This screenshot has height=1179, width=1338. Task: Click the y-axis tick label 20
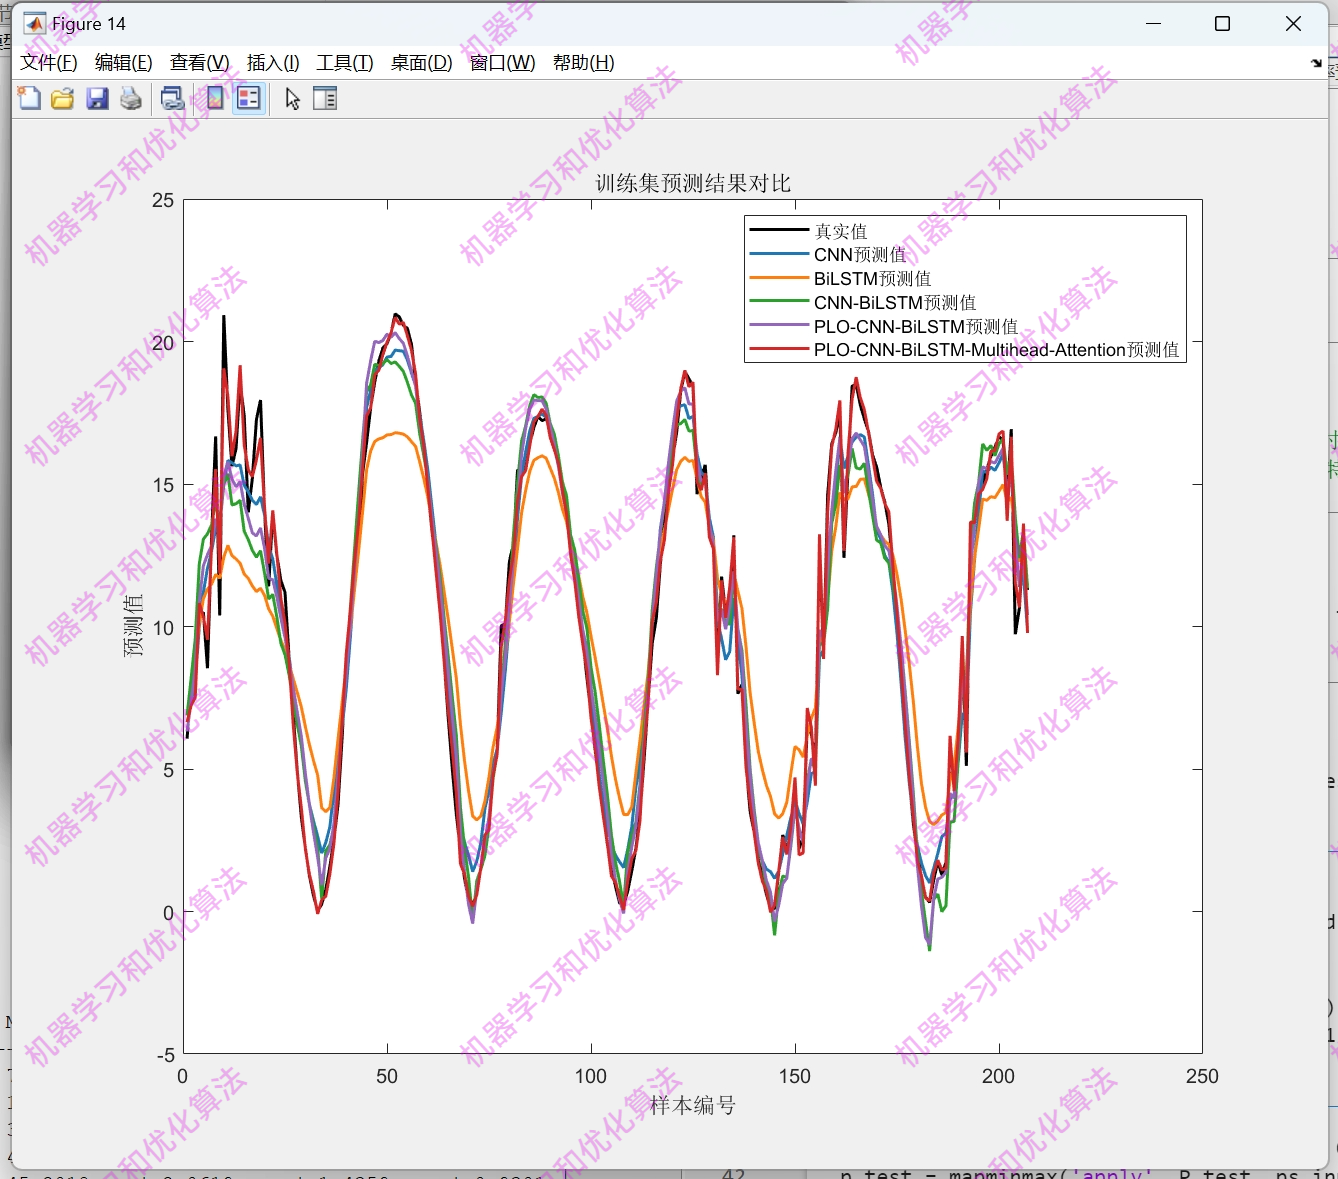[163, 342]
